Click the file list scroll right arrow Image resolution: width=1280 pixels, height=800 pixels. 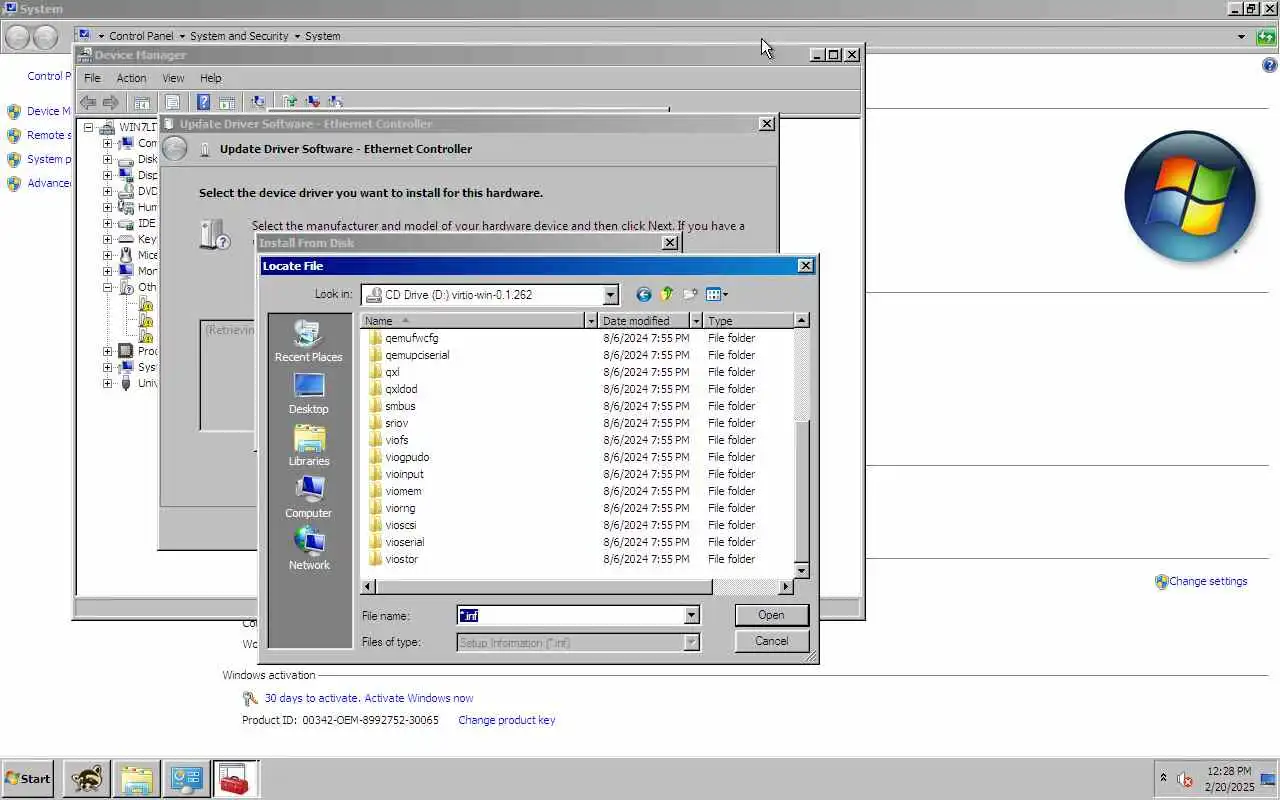click(786, 587)
